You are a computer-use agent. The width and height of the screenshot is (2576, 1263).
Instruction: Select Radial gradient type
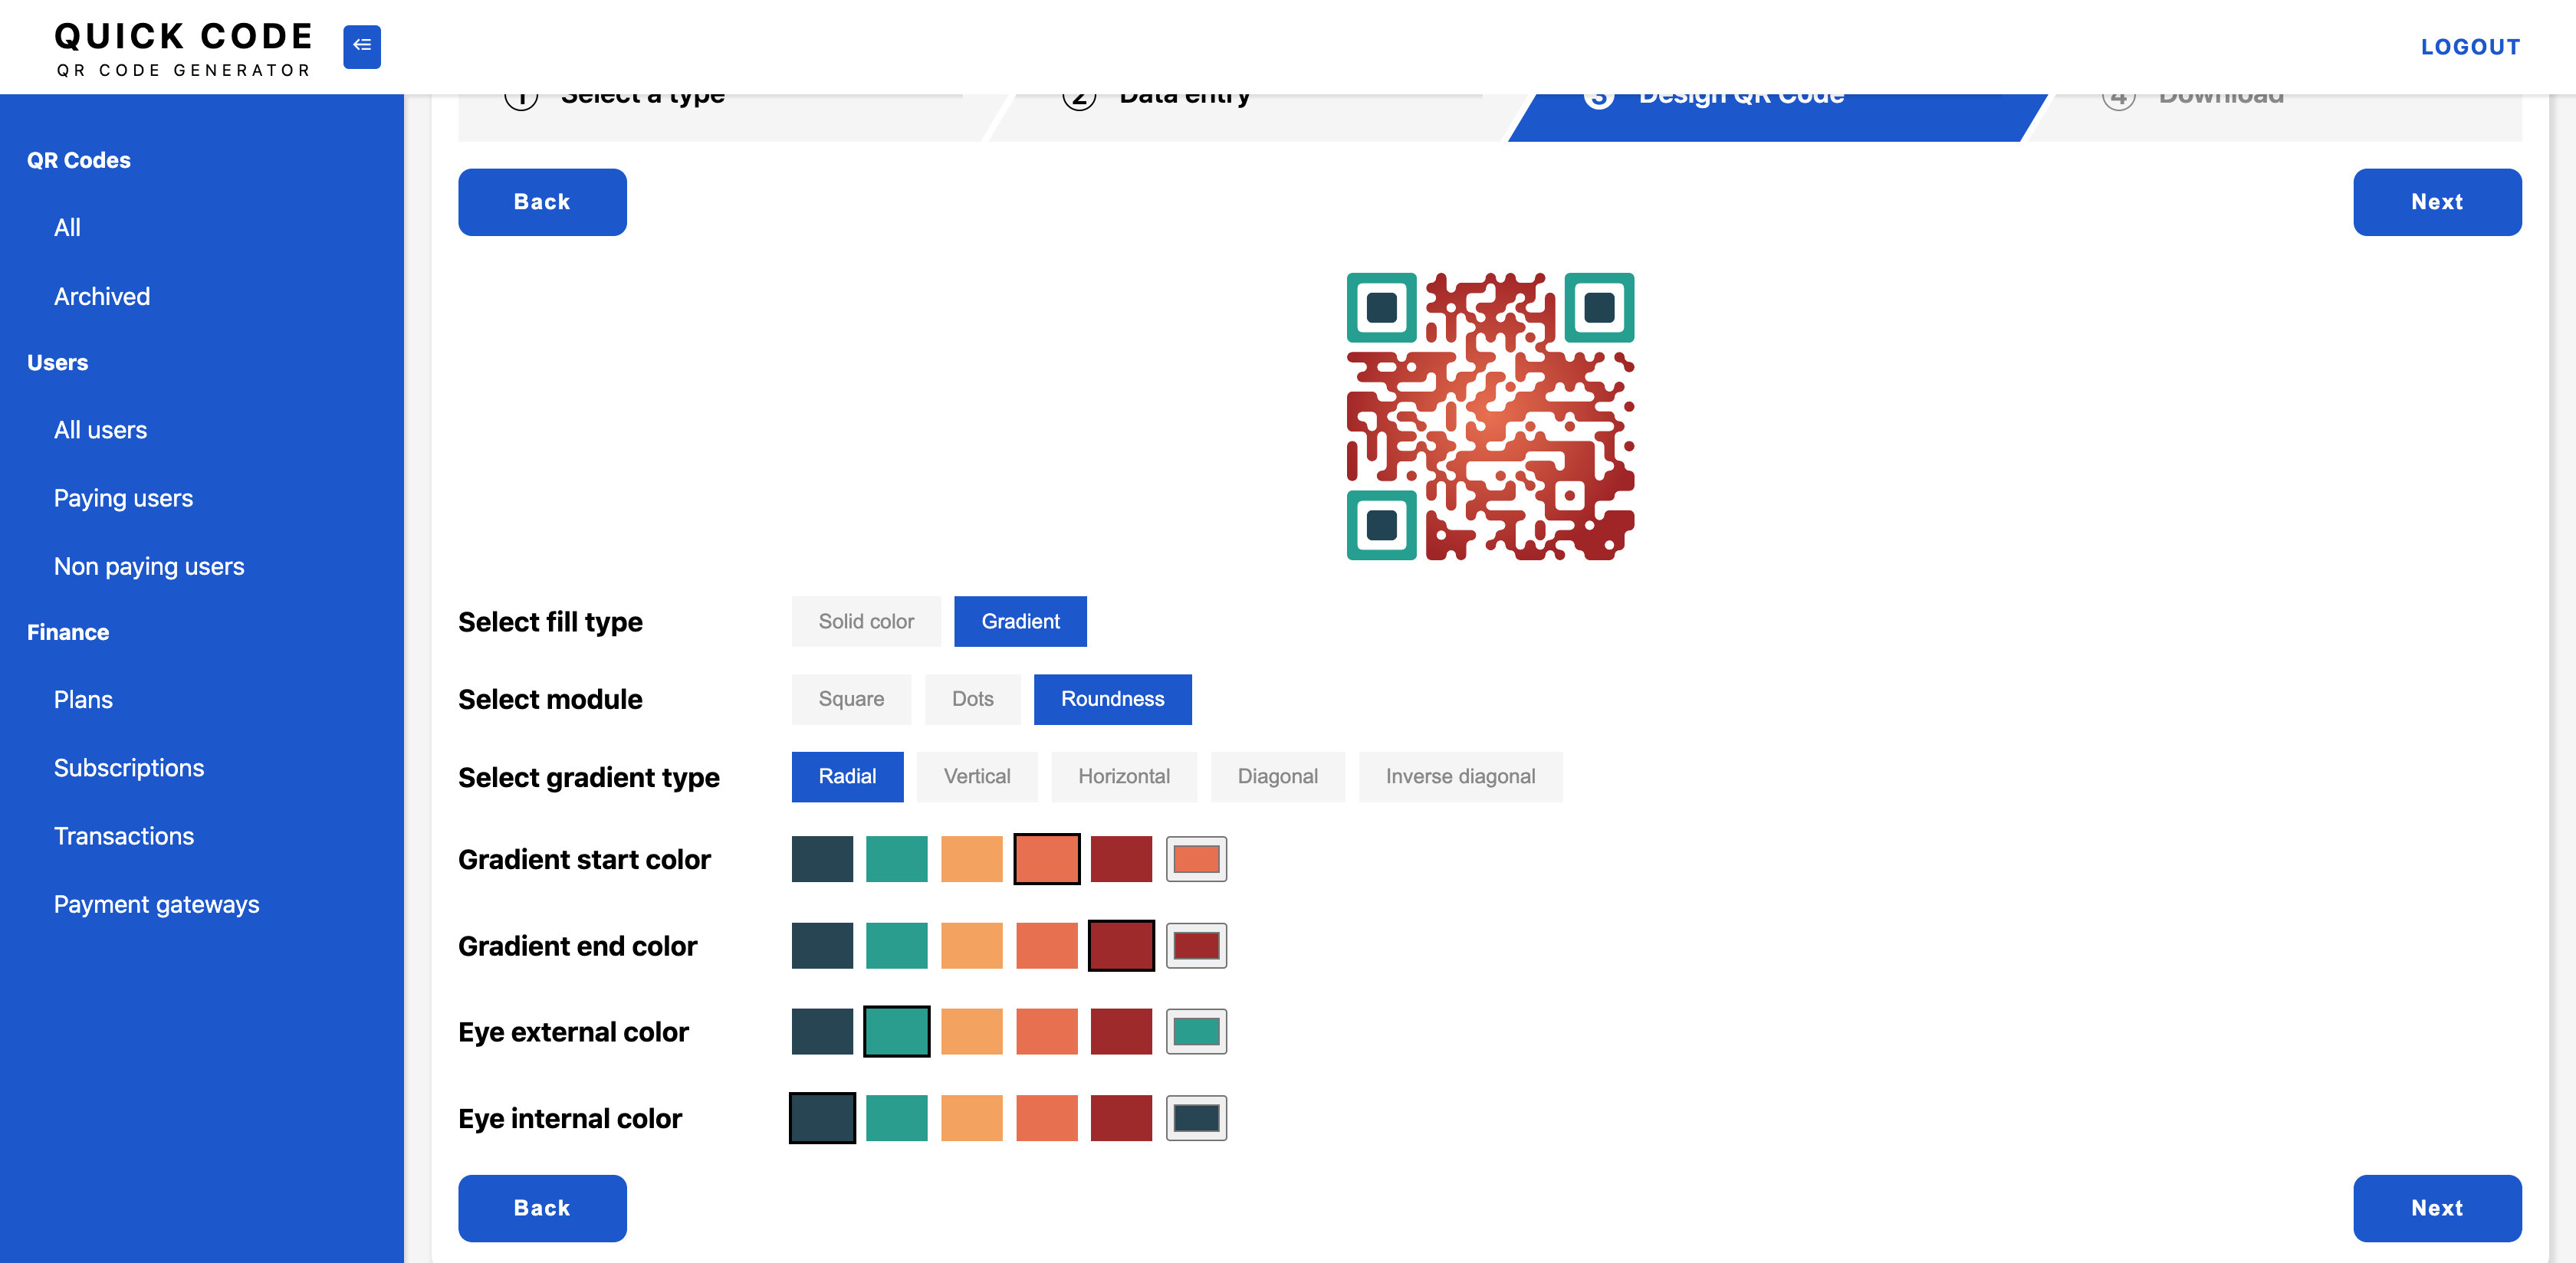coord(847,777)
